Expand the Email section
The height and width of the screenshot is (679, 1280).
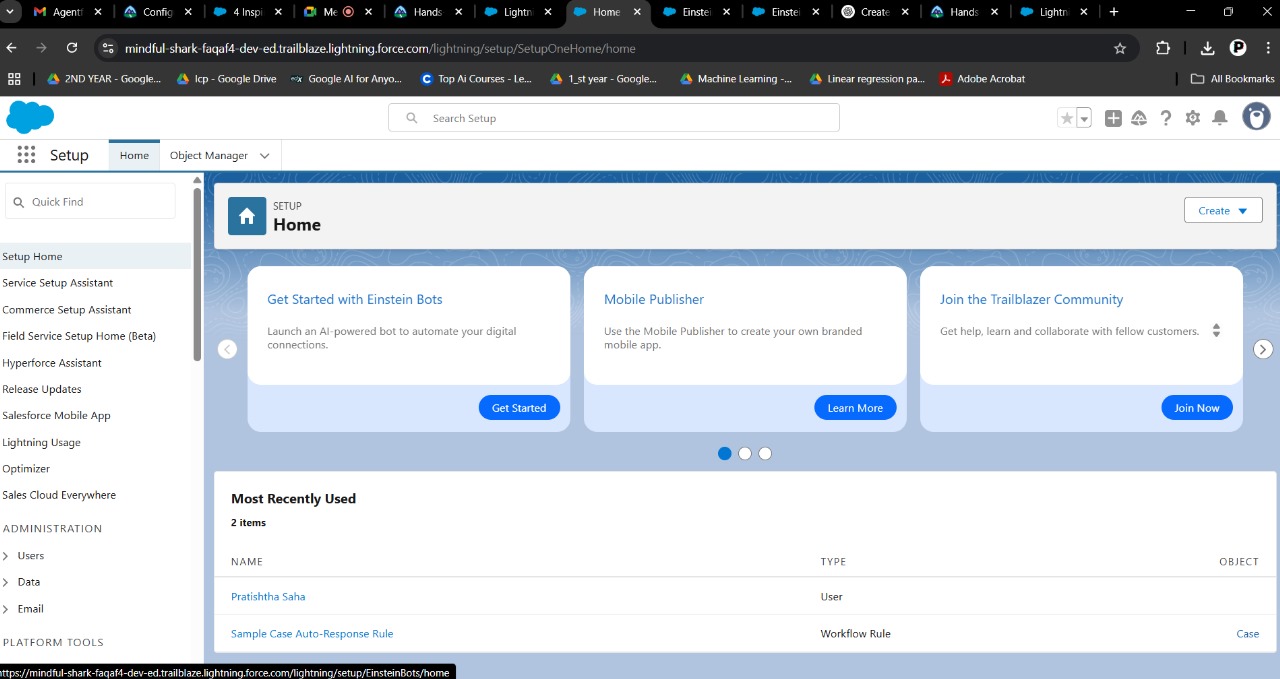click(x=6, y=608)
